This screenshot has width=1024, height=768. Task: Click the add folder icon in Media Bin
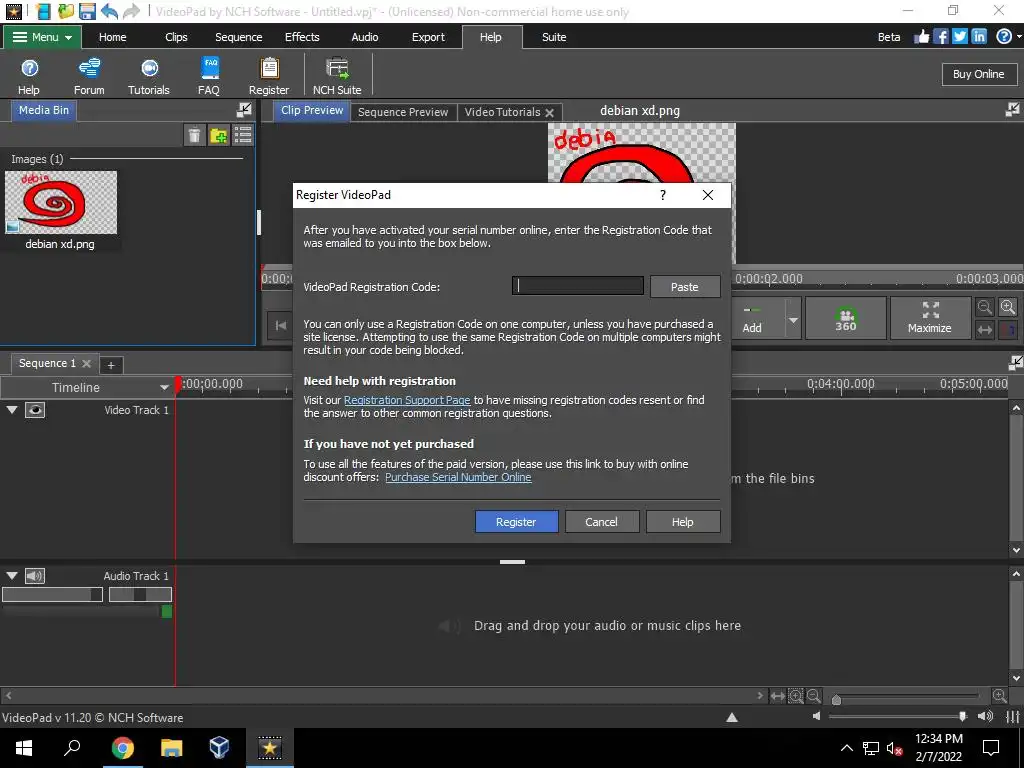219,135
